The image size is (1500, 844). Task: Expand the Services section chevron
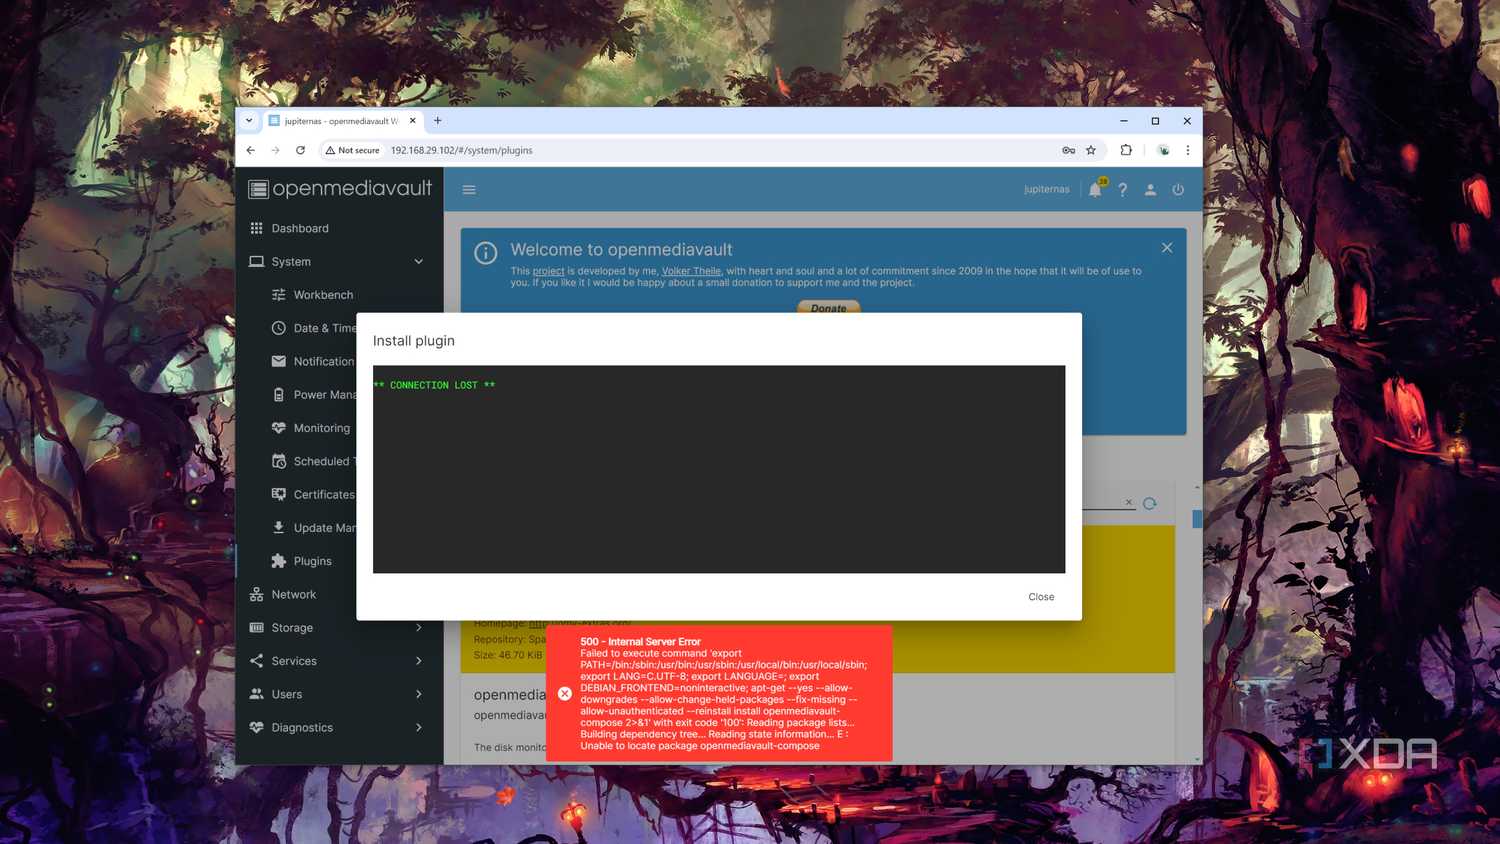pyautogui.click(x=419, y=661)
